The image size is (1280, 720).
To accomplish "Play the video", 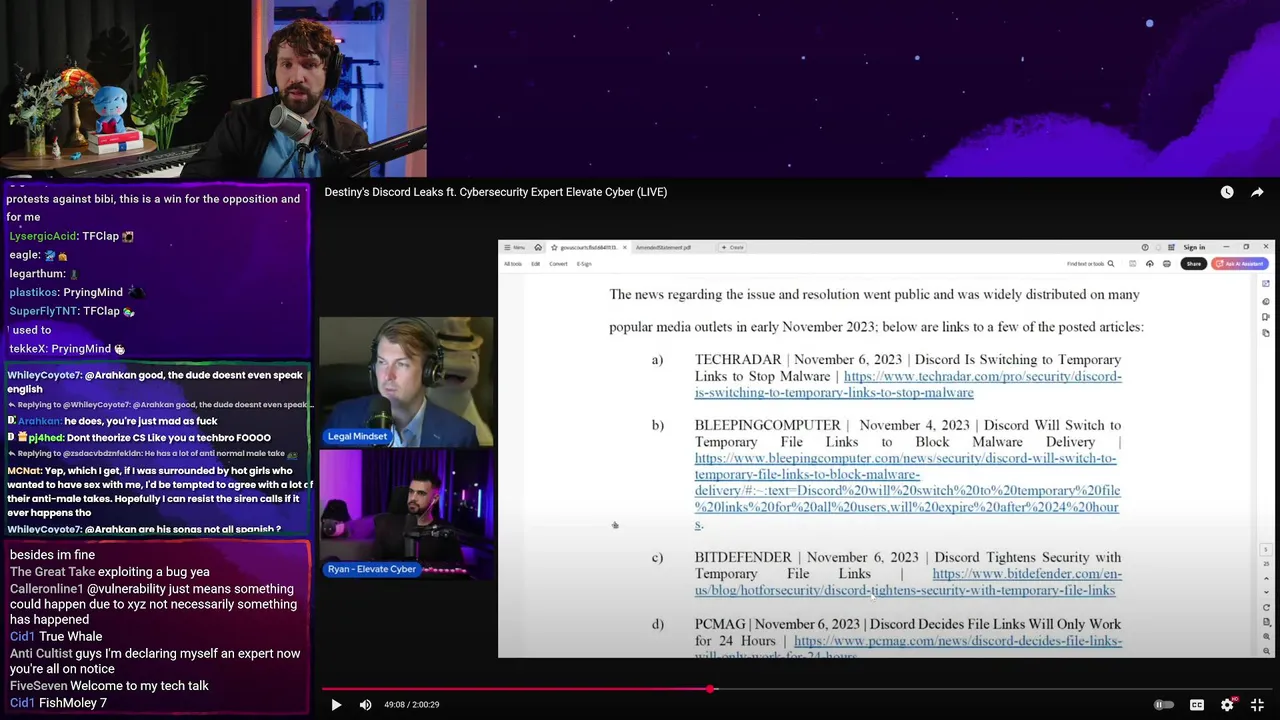I will pyautogui.click(x=336, y=704).
